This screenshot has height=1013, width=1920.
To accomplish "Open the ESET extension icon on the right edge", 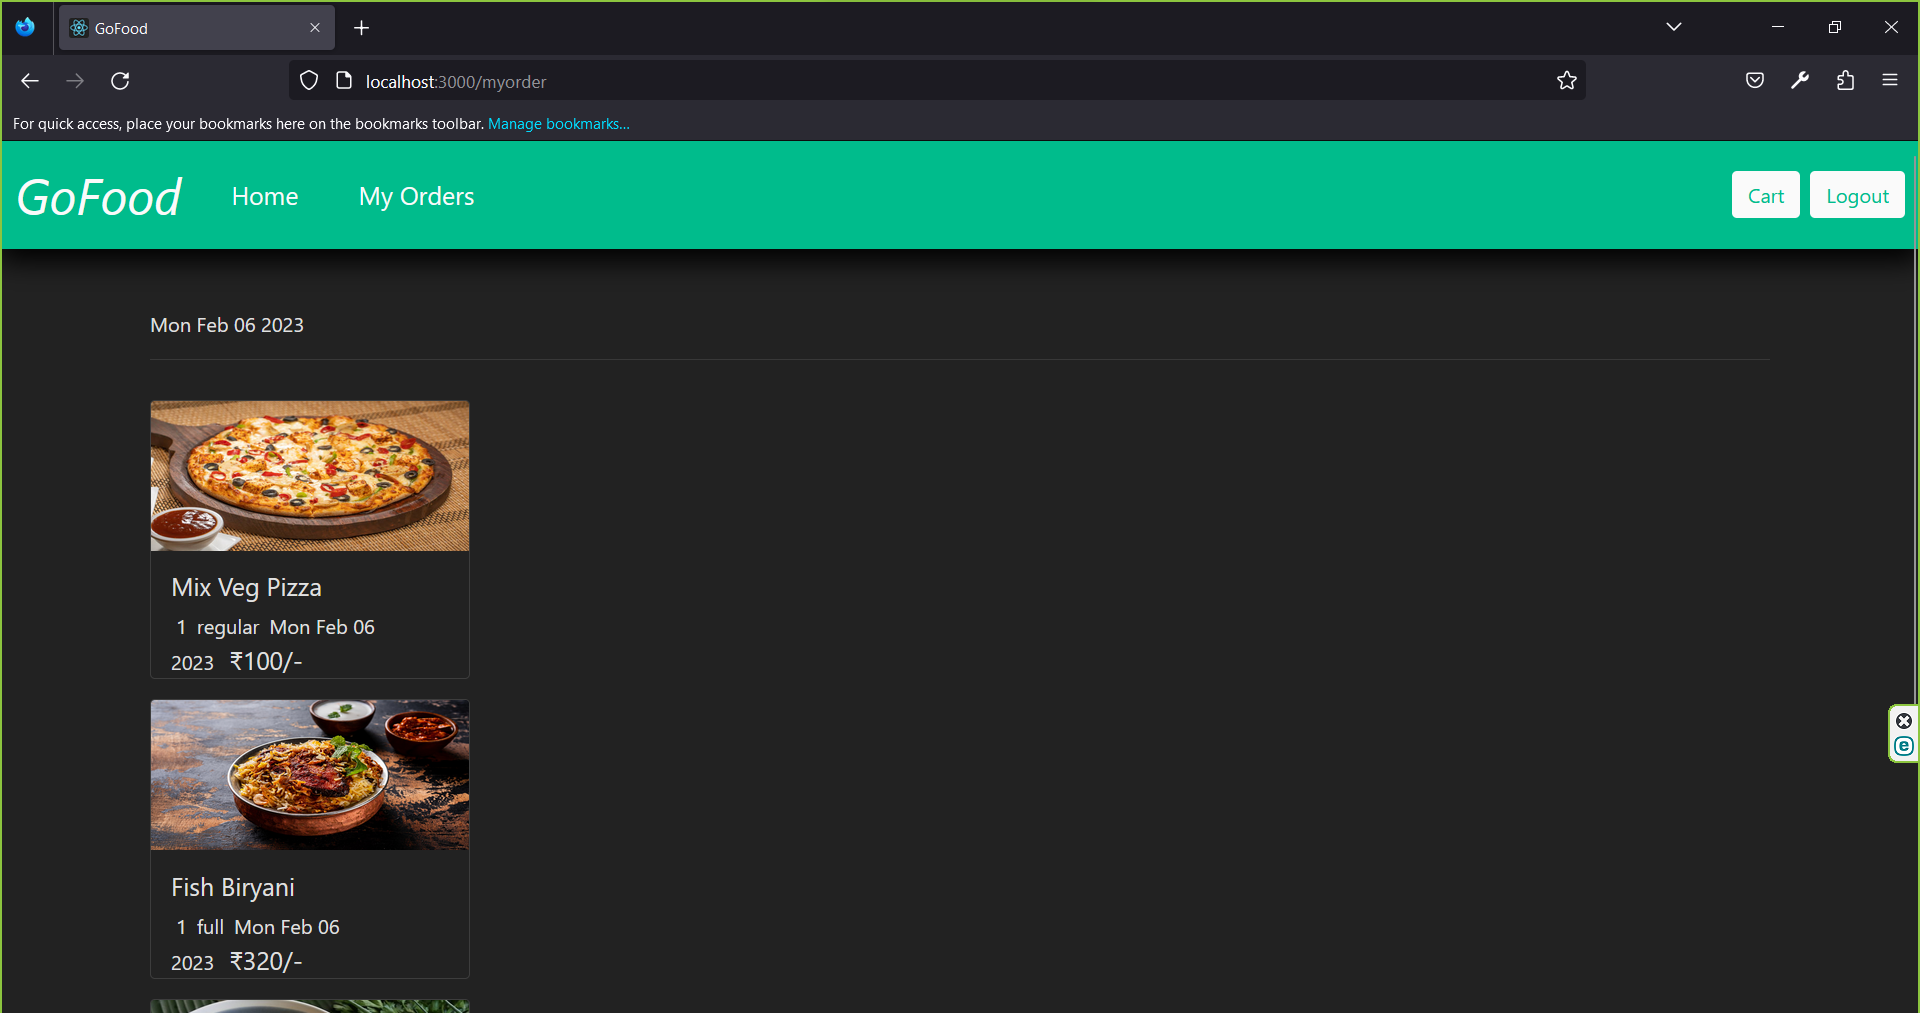I will point(1904,746).
